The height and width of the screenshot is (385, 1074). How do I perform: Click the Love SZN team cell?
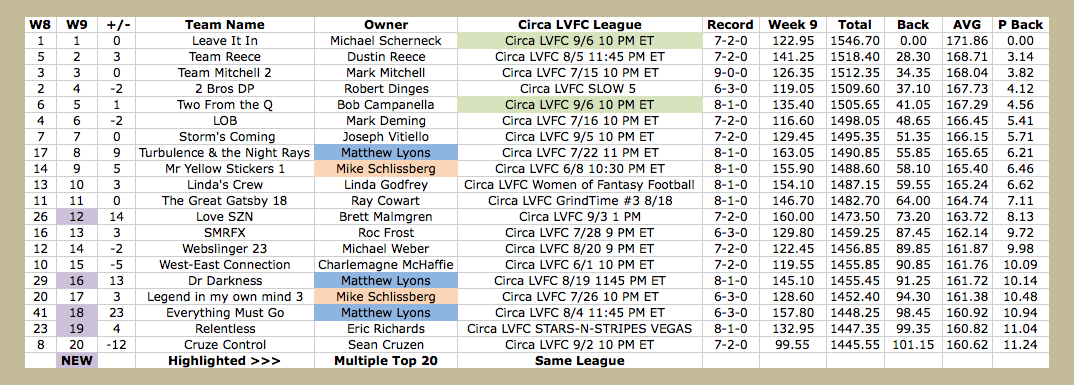tap(225, 216)
